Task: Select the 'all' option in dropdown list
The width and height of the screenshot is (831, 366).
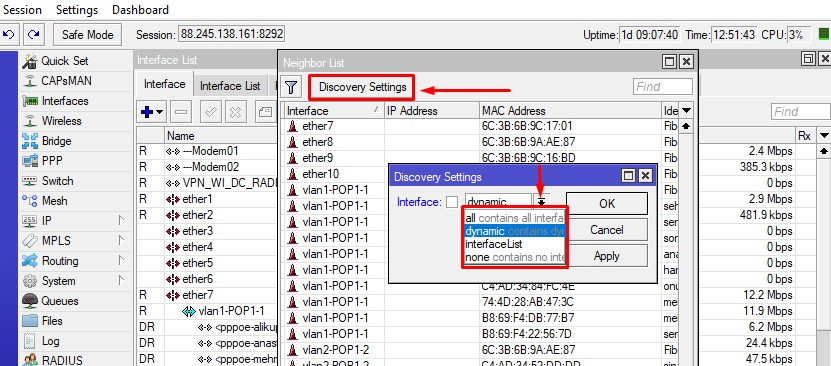Action: pyautogui.click(x=515, y=218)
